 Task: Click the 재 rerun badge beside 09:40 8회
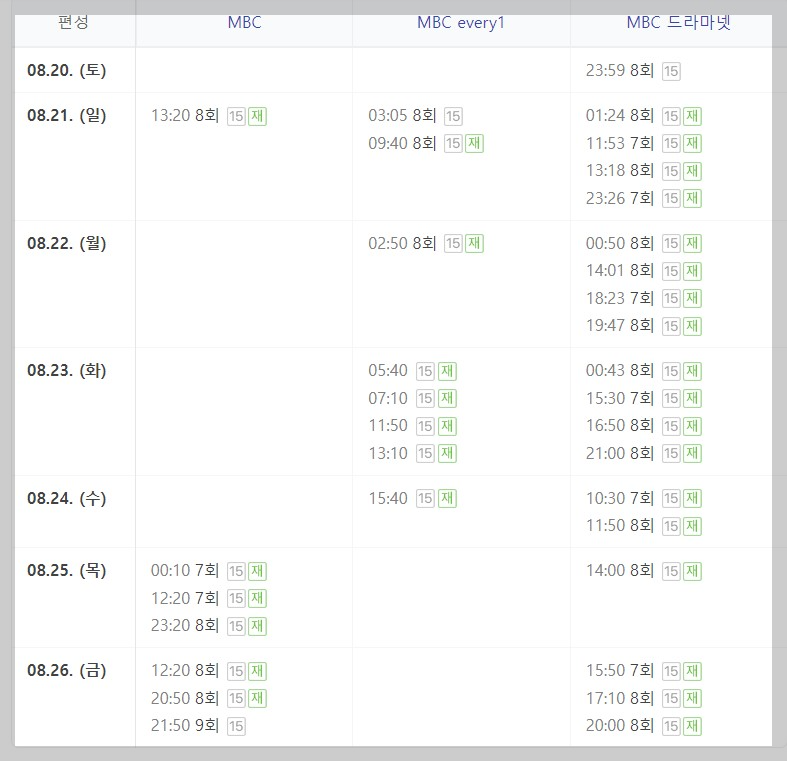click(475, 144)
